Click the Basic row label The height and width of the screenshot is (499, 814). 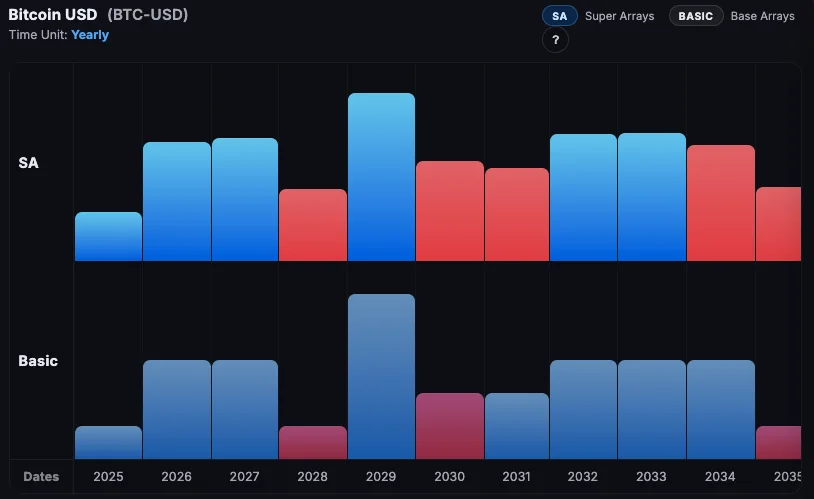[38, 361]
